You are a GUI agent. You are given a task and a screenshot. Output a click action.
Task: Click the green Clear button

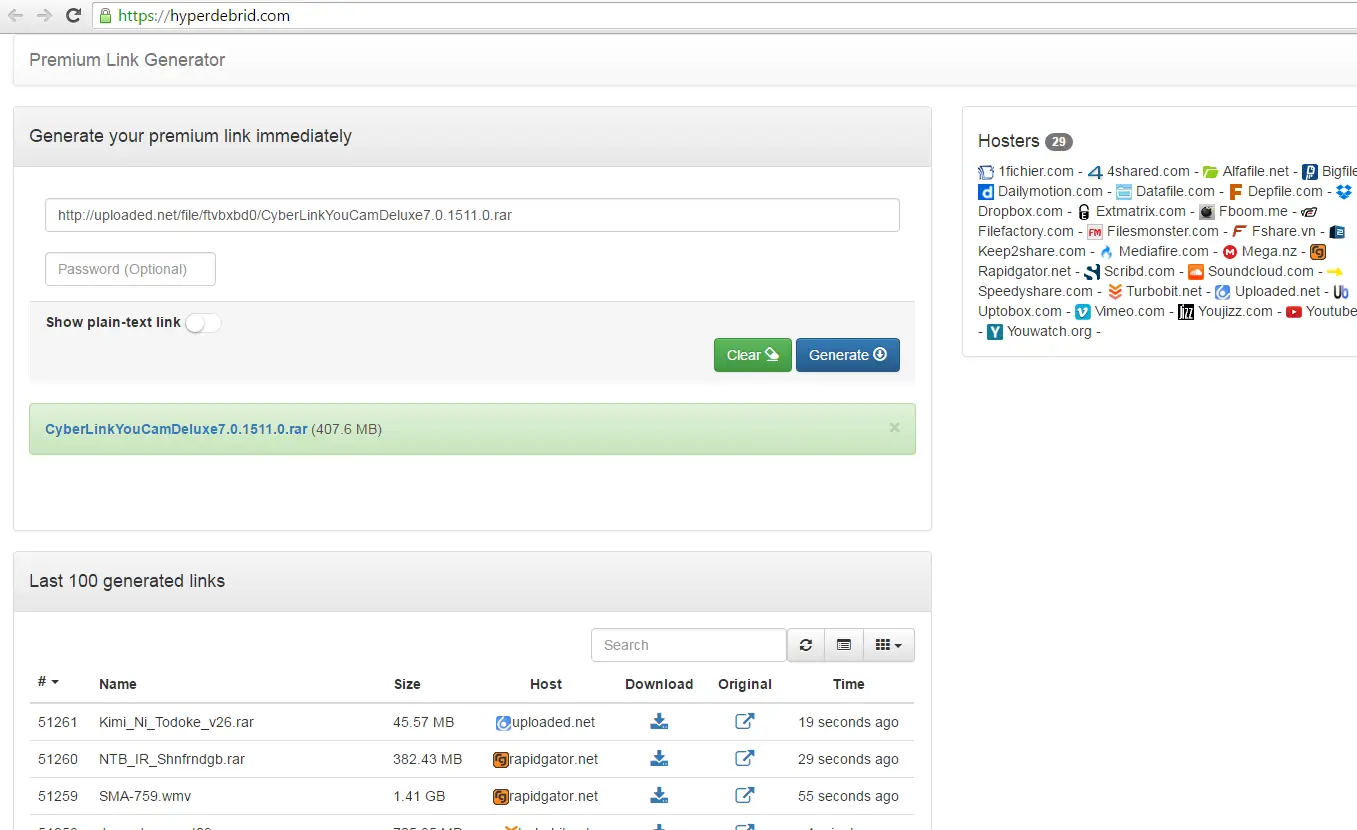[x=753, y=355]
